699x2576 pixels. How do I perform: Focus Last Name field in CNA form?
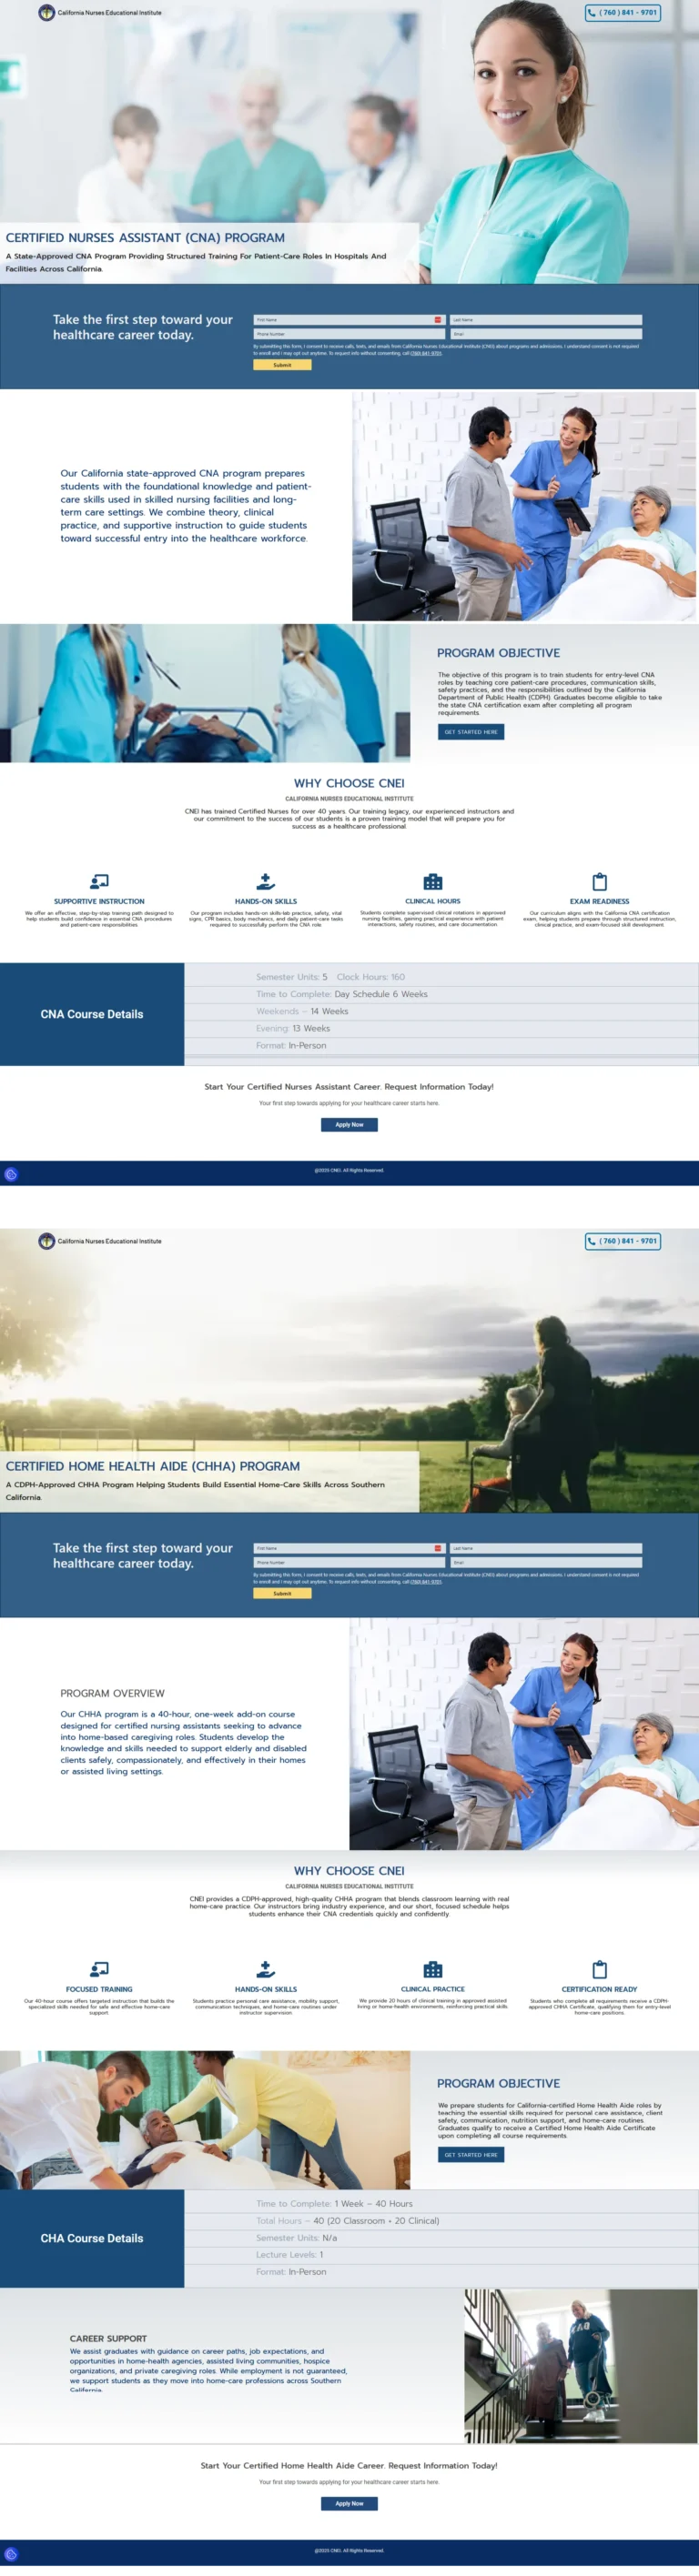click(x=546, y=320)
